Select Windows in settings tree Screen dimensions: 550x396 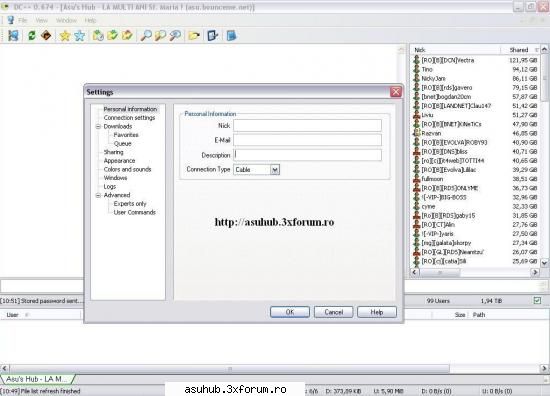coord(115,178)
